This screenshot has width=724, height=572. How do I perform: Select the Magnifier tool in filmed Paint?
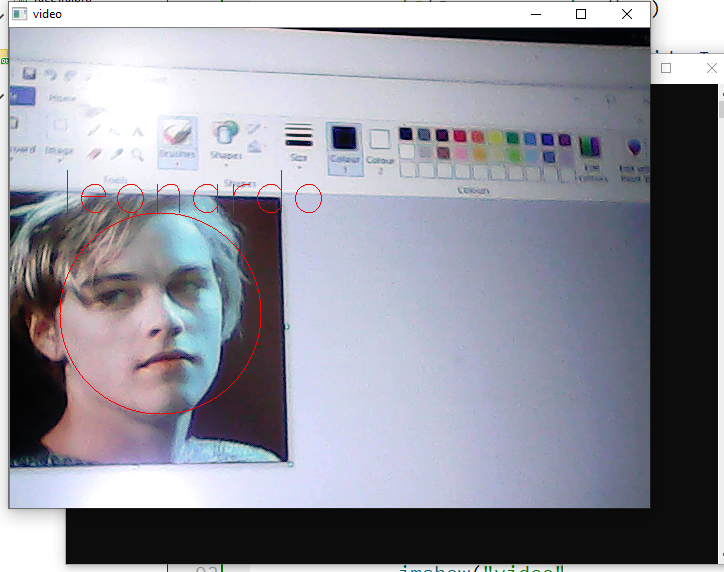[137, 154]
